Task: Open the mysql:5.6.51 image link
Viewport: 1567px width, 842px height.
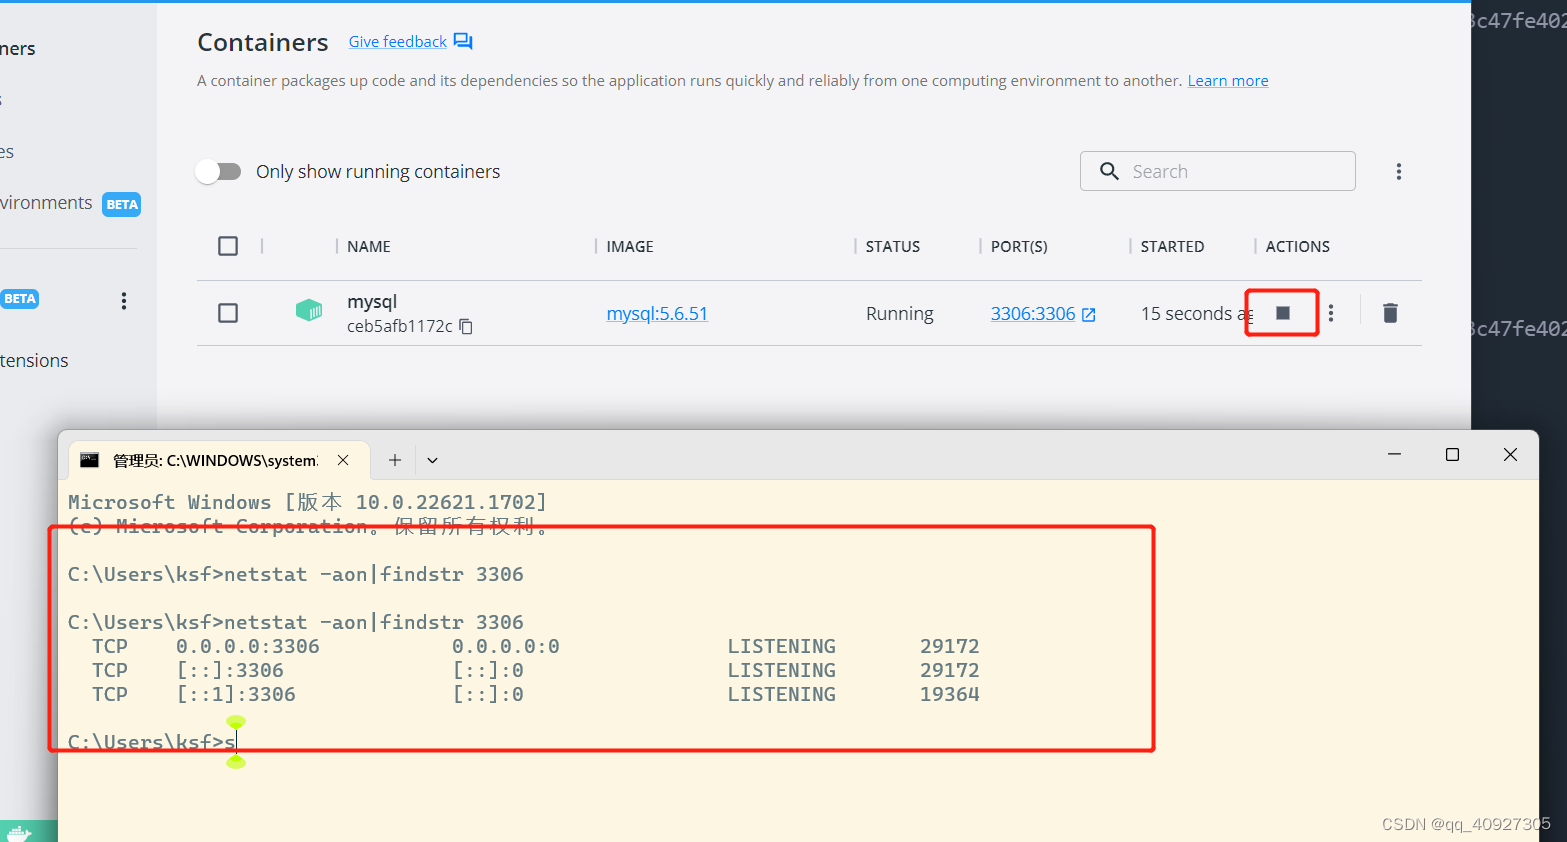Action: click(x=657, y=313)
